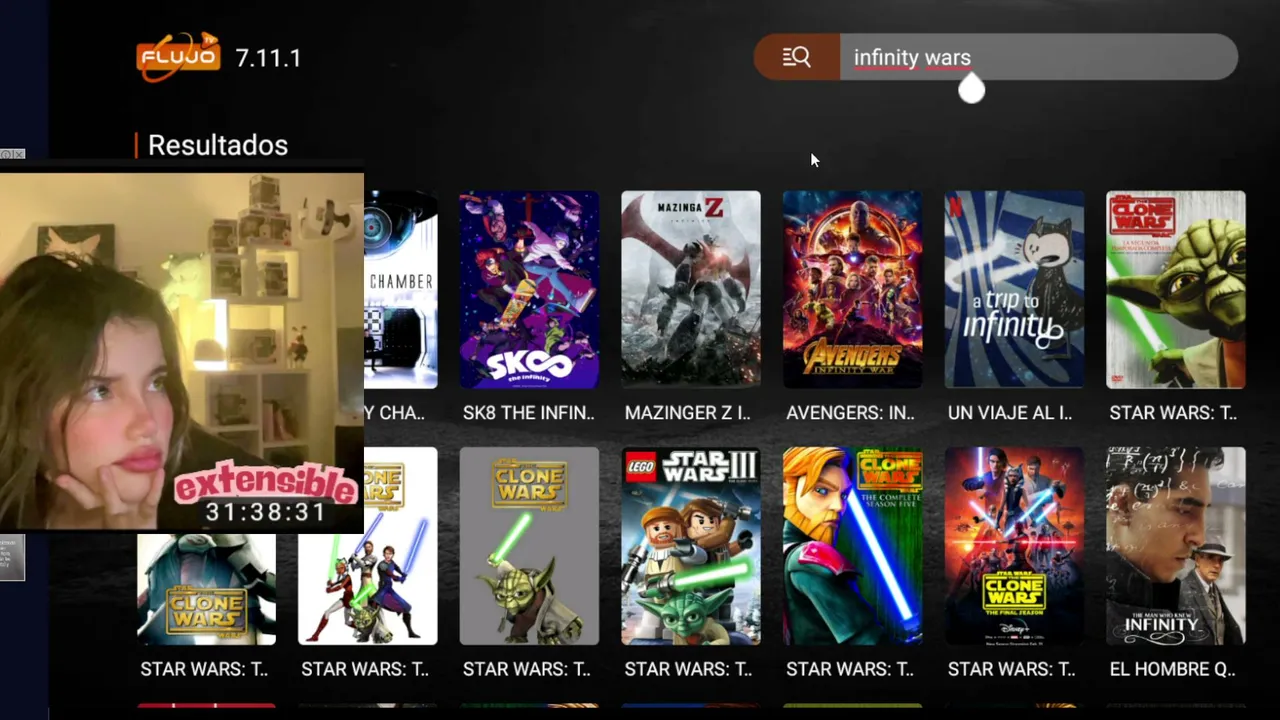The width and height of the screenshot is (1280, 720).
Task: Open Clone Wars poster with clone trooper helmet
Action: tap(206, 589)
